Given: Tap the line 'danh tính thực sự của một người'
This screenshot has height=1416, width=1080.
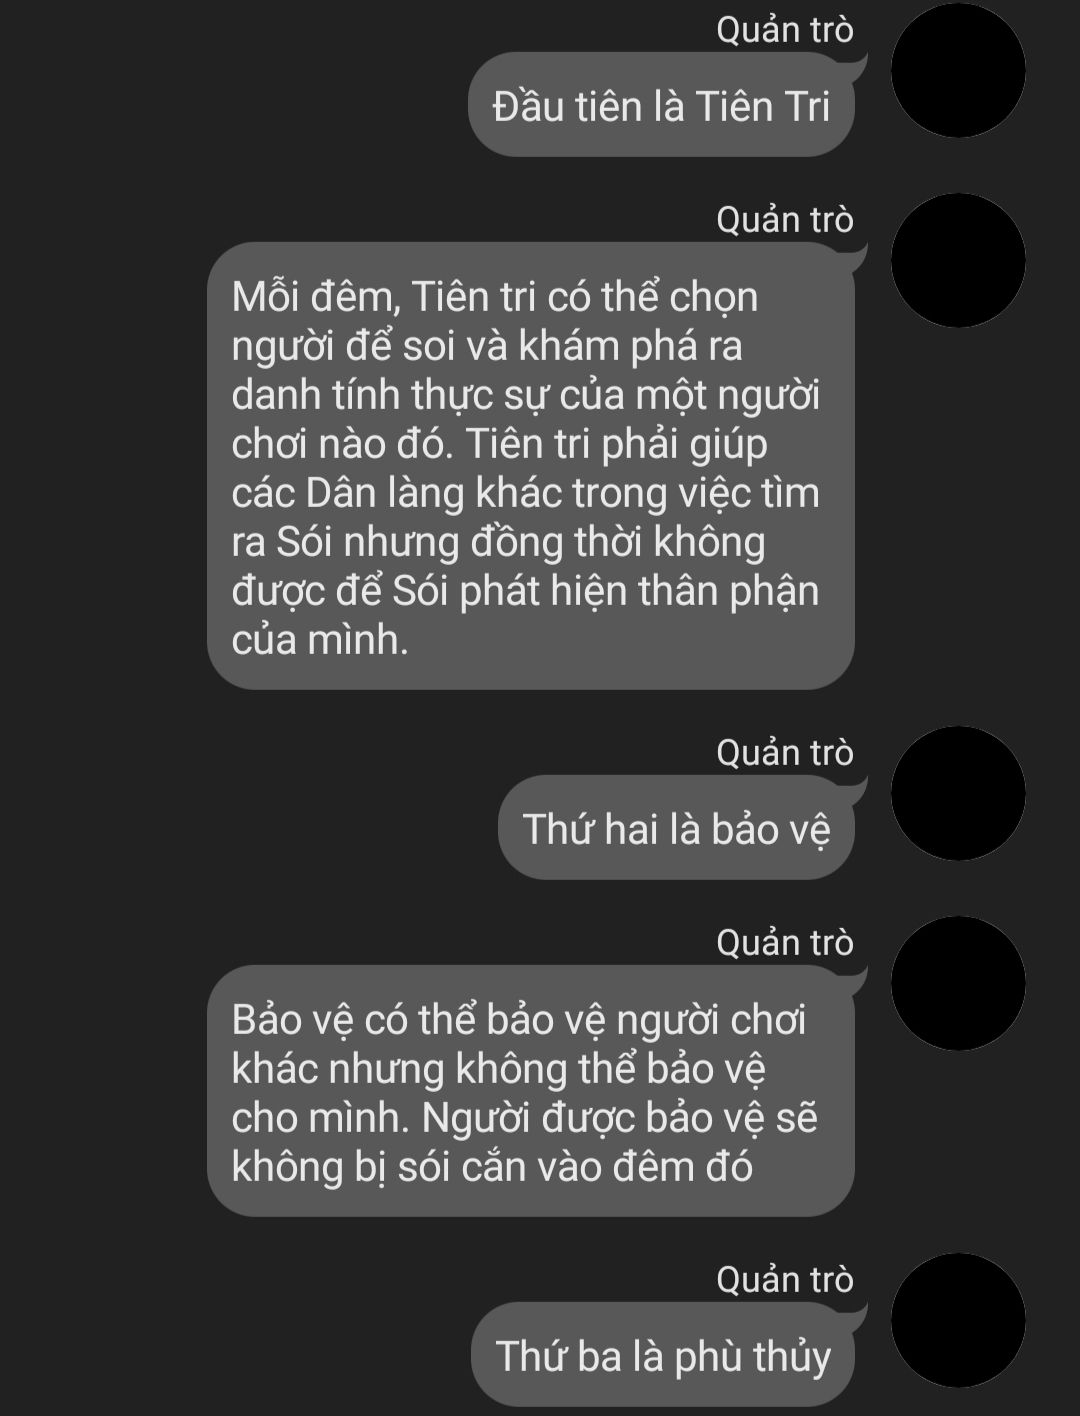Looking at the screenshot, I should [x=525, y=395].
